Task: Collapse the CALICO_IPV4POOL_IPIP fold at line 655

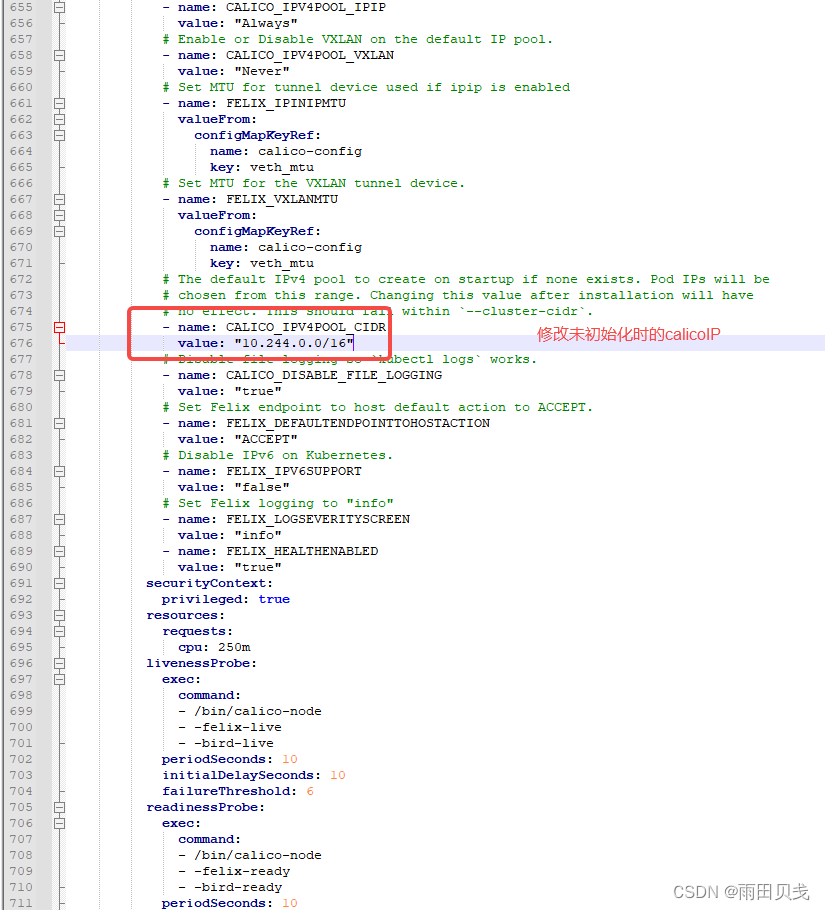Action: click(58, 8)
